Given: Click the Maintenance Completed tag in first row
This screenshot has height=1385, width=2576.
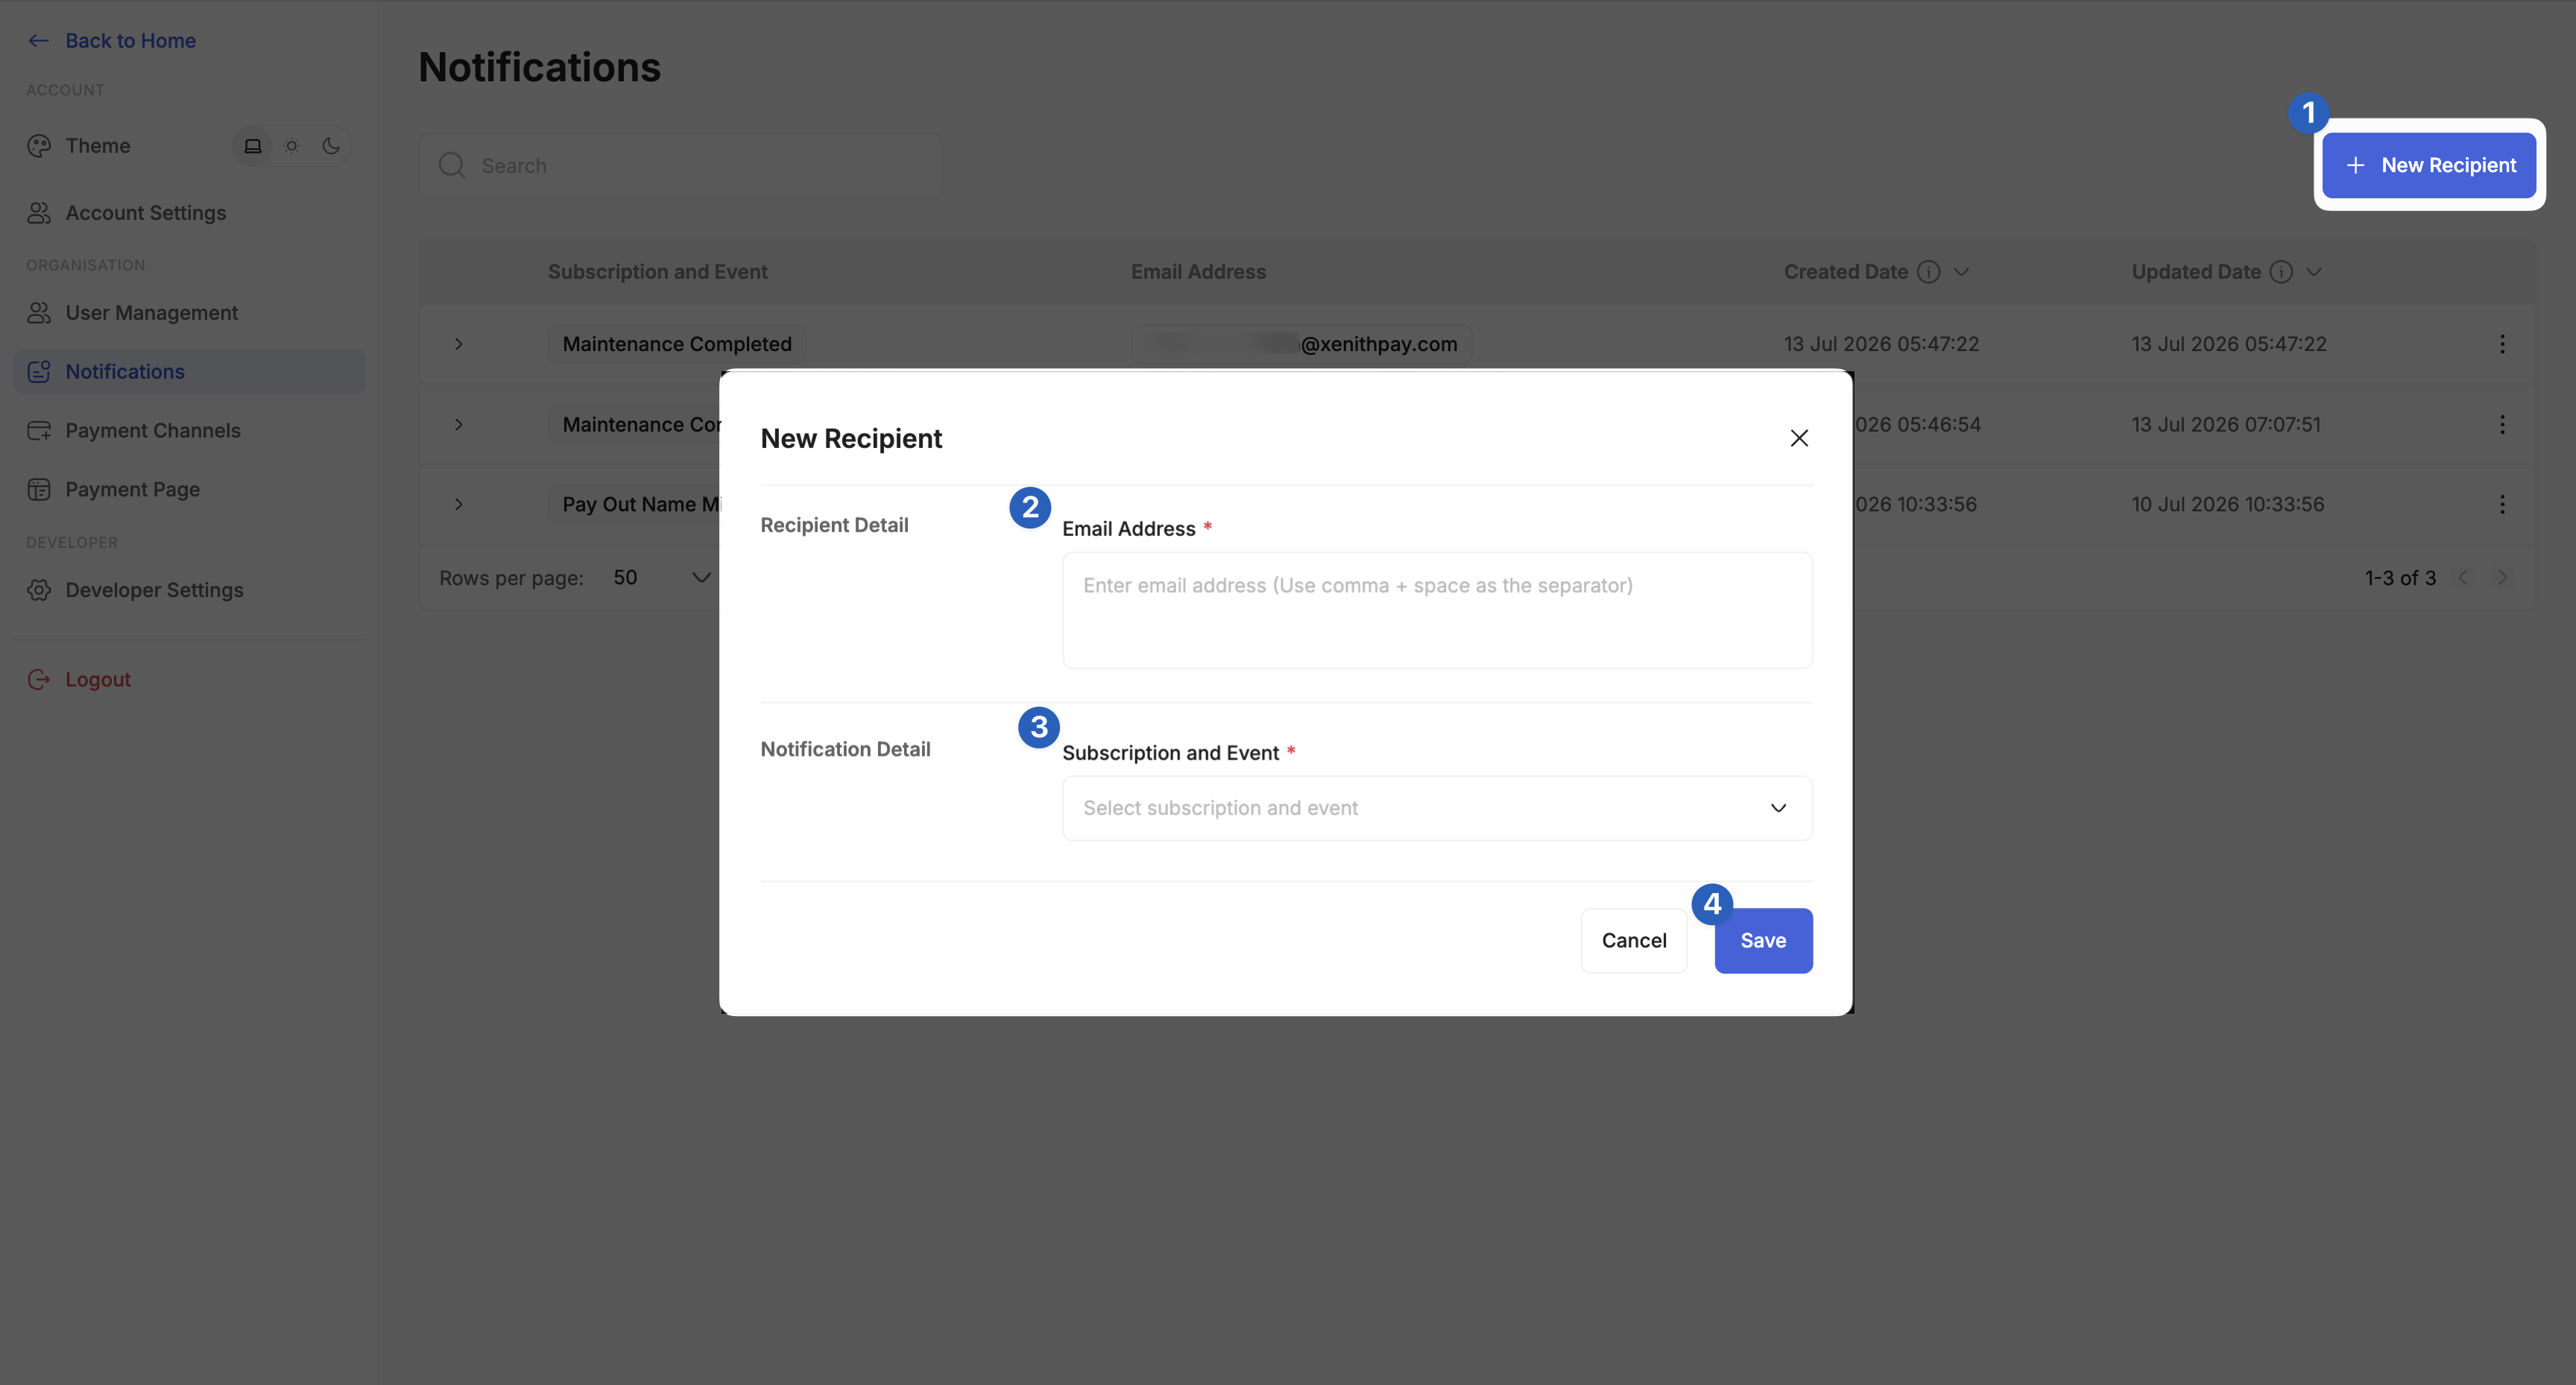Looking at the screenshot, I should [x=677, y=344].
